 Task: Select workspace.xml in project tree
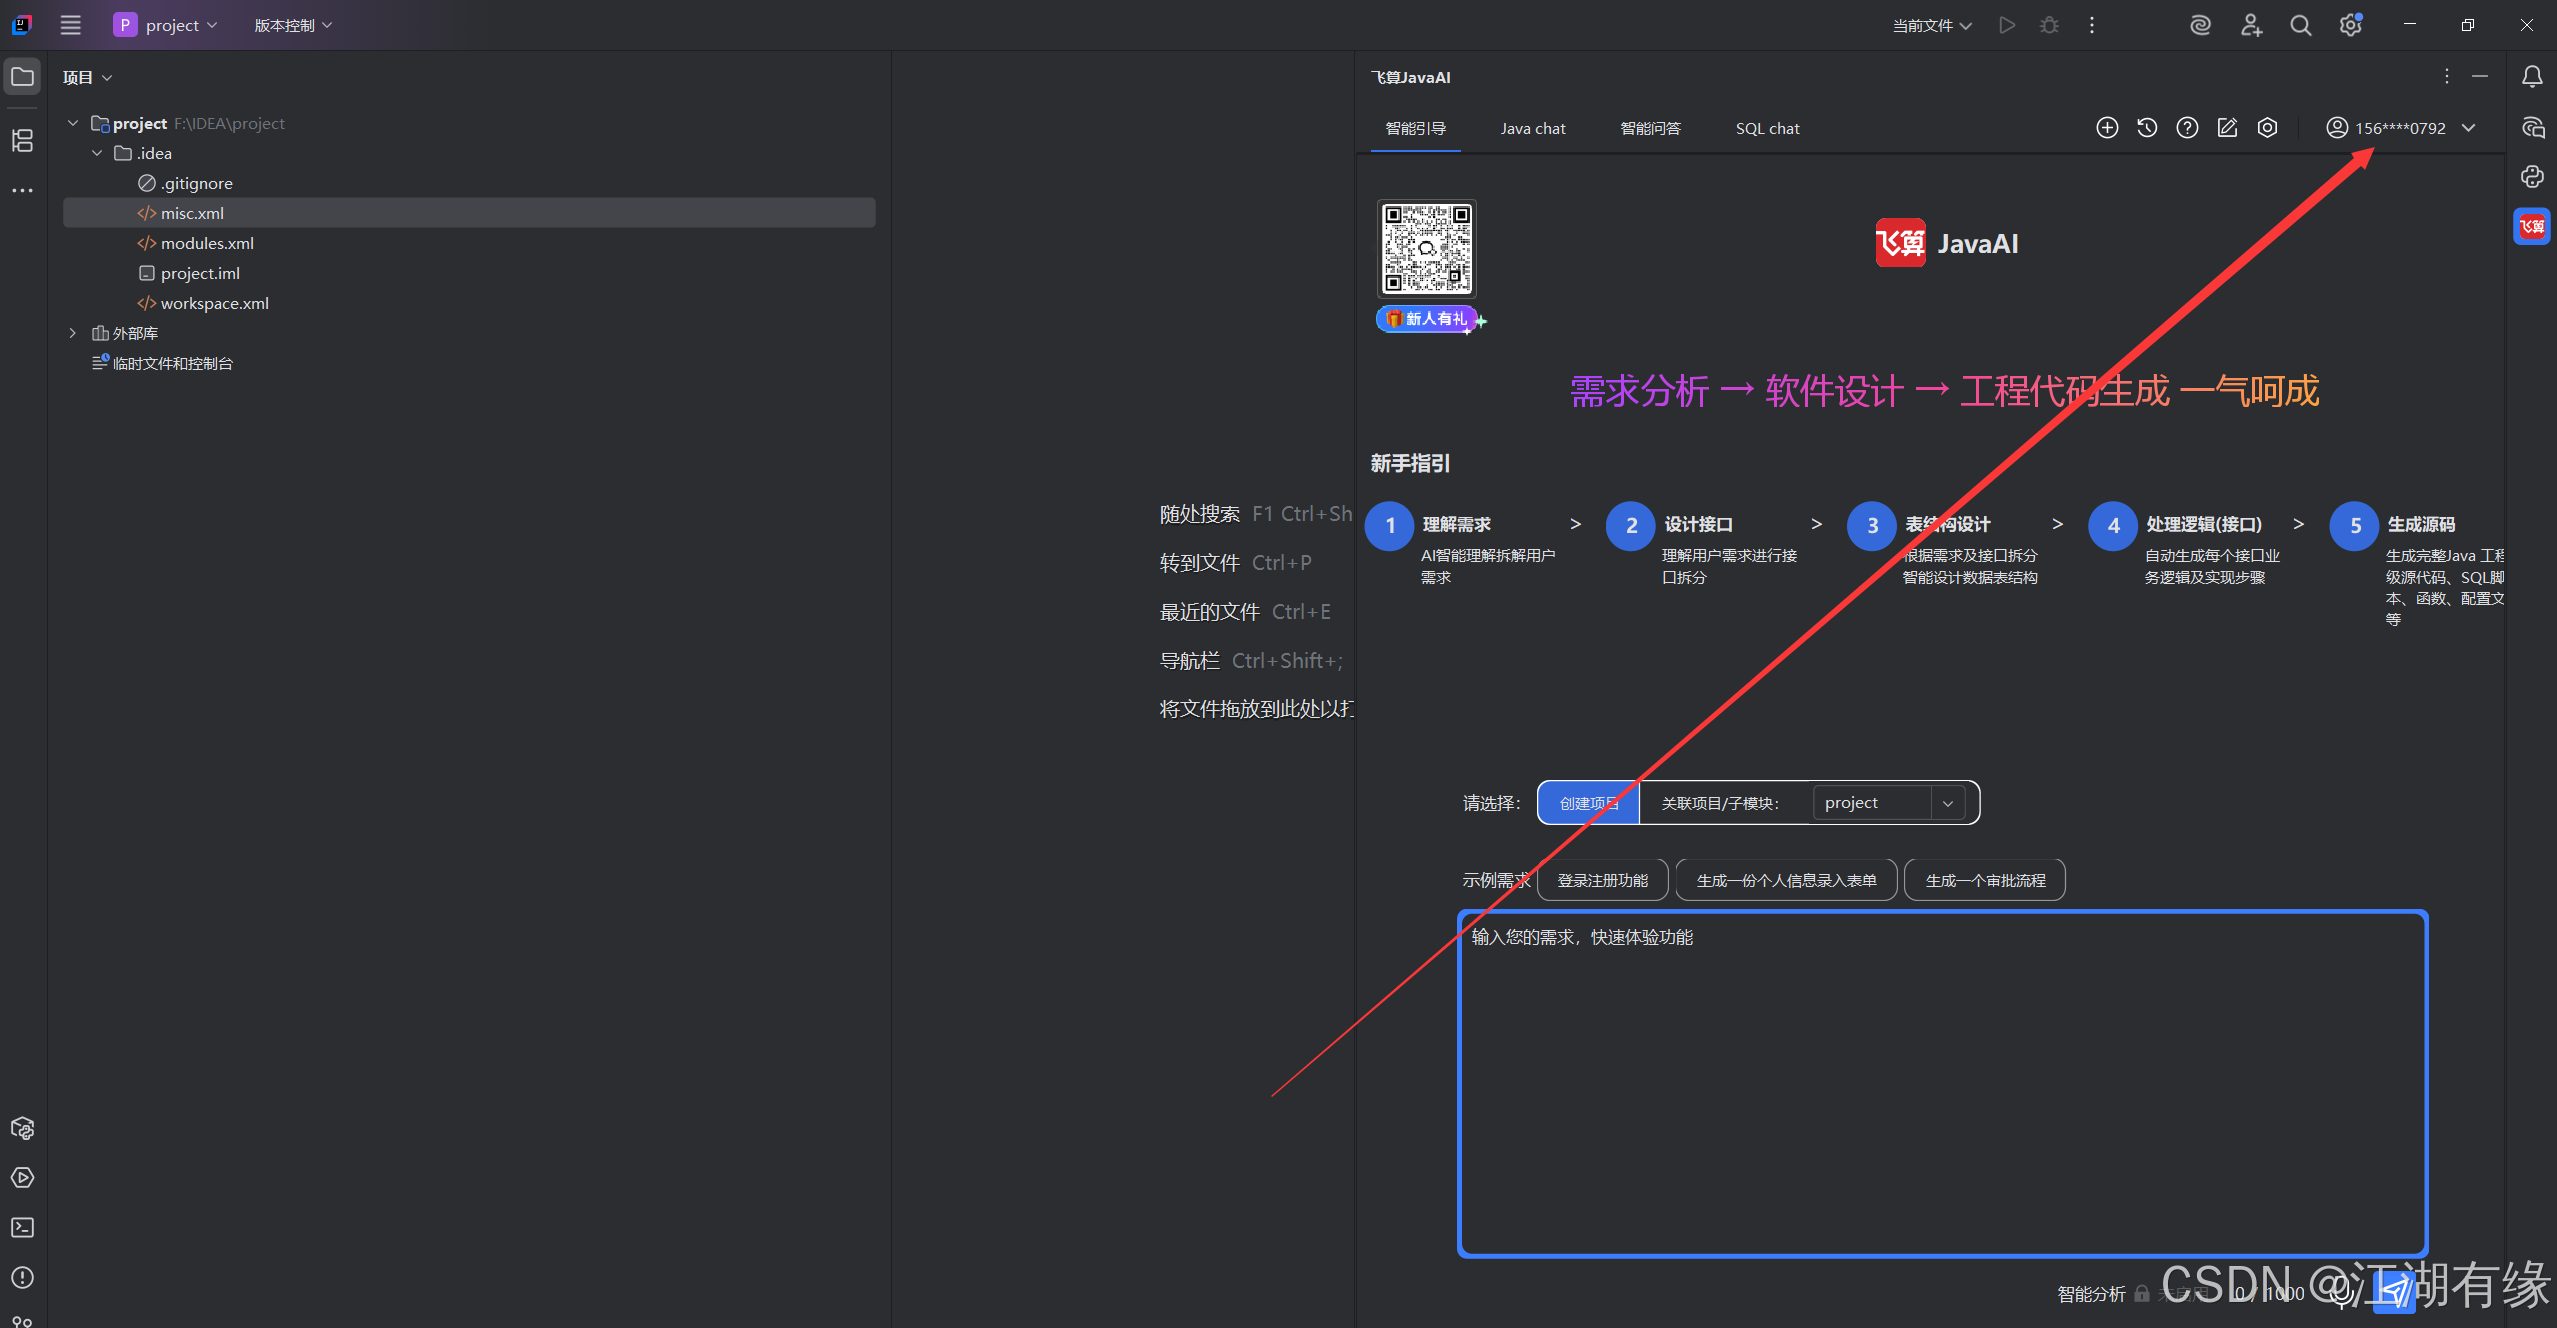(203, 303)
